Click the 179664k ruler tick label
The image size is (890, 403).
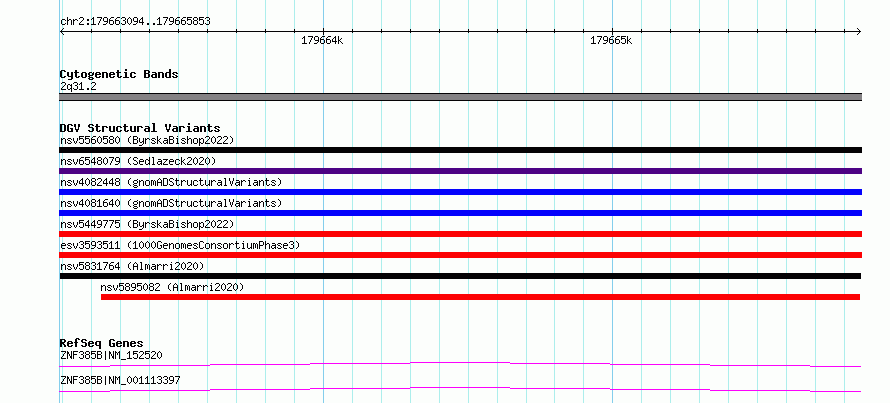pos(322,41)
